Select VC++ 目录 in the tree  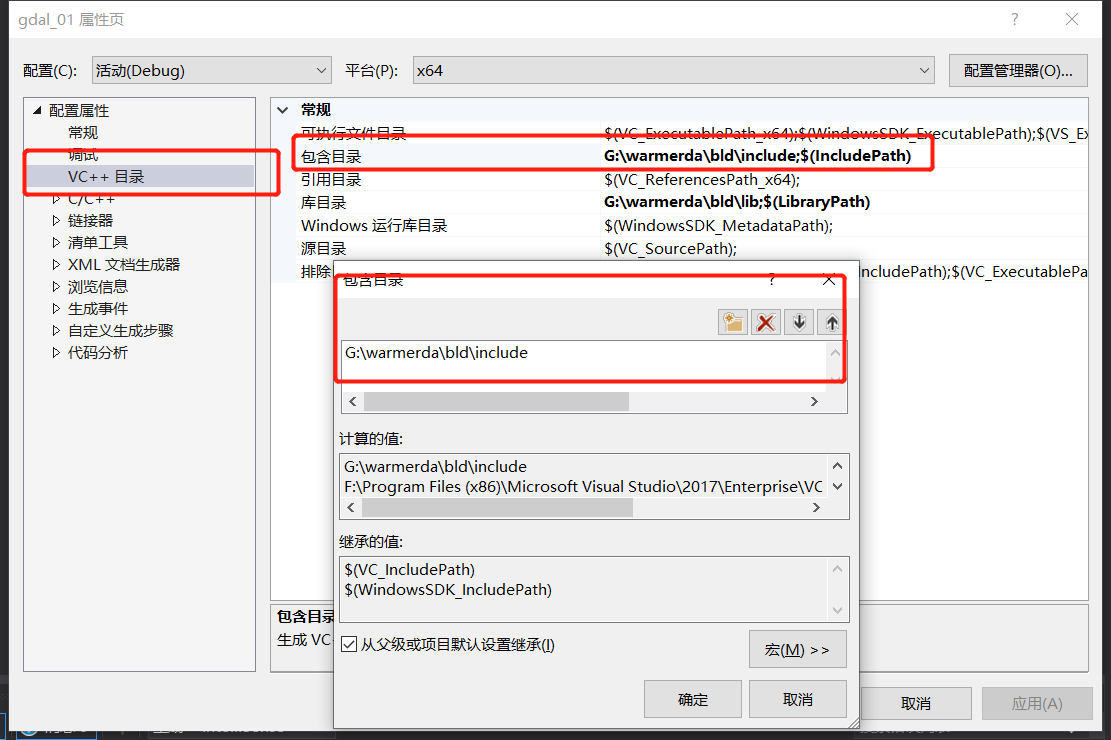(106, 176)
